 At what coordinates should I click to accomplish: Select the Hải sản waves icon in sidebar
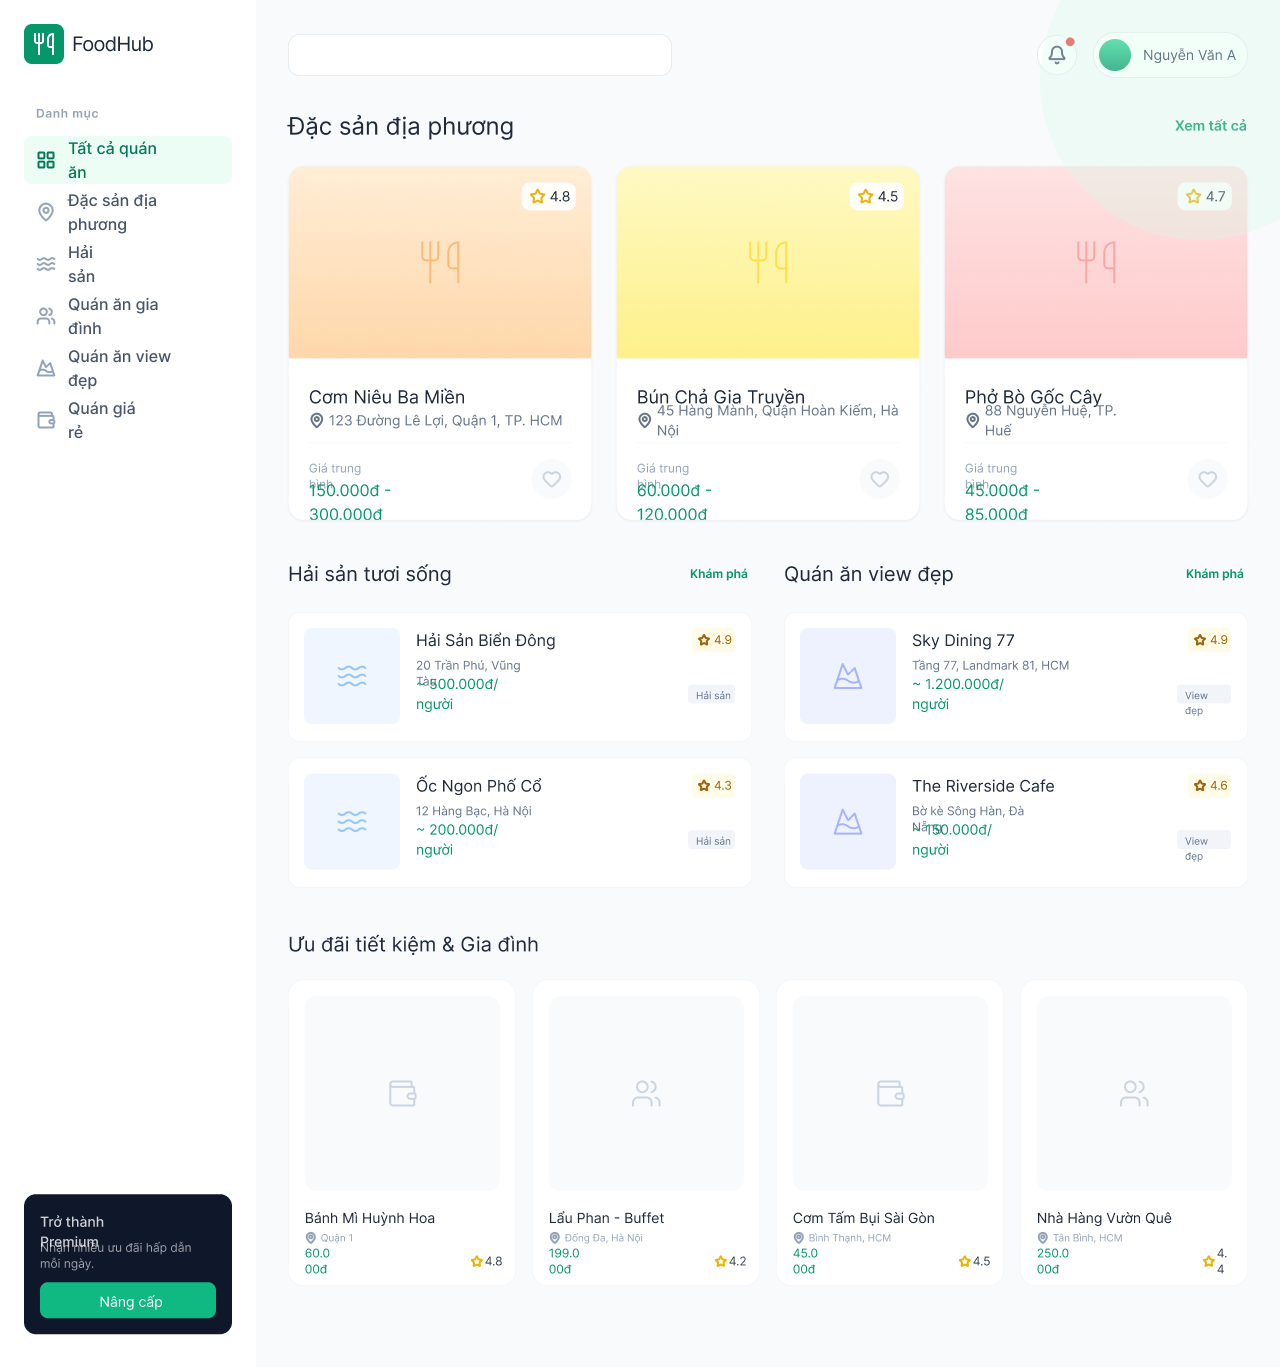coord(46,264)
